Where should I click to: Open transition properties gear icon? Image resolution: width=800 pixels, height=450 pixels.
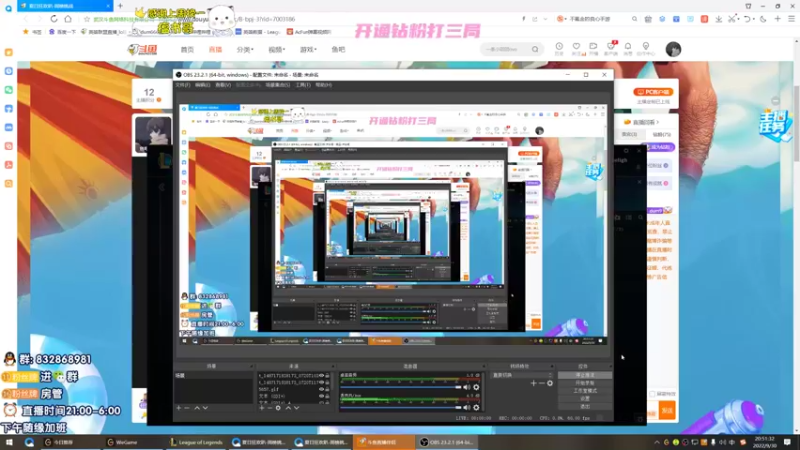click(549, 383)
